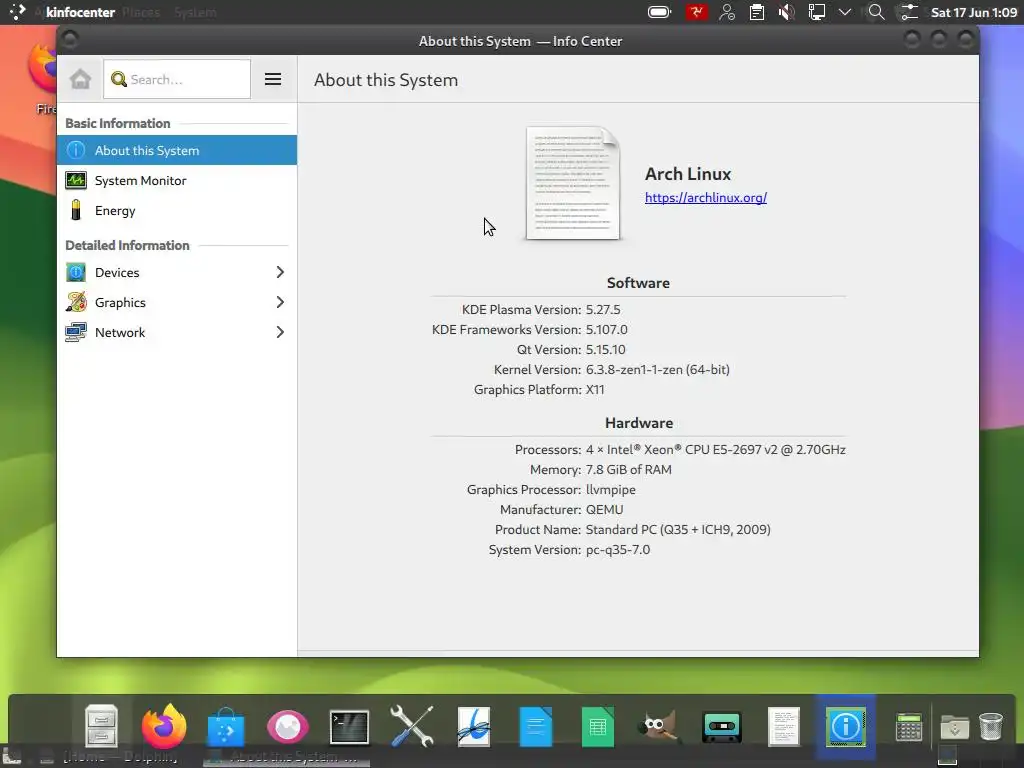The height and width of the screenshot is (768, 1024).
Task: Click the application launcher icon in the top-left corner
Action: 17,12
